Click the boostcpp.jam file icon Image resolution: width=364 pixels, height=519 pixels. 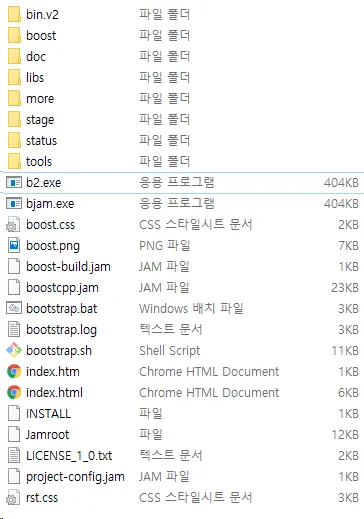click(14, 288)
